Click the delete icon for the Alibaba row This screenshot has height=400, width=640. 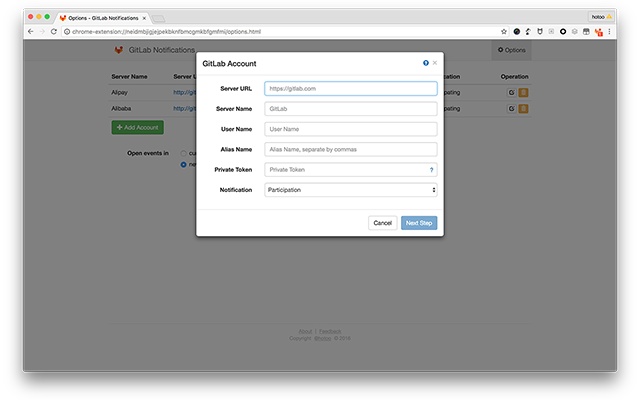click(x=523, y=109)
